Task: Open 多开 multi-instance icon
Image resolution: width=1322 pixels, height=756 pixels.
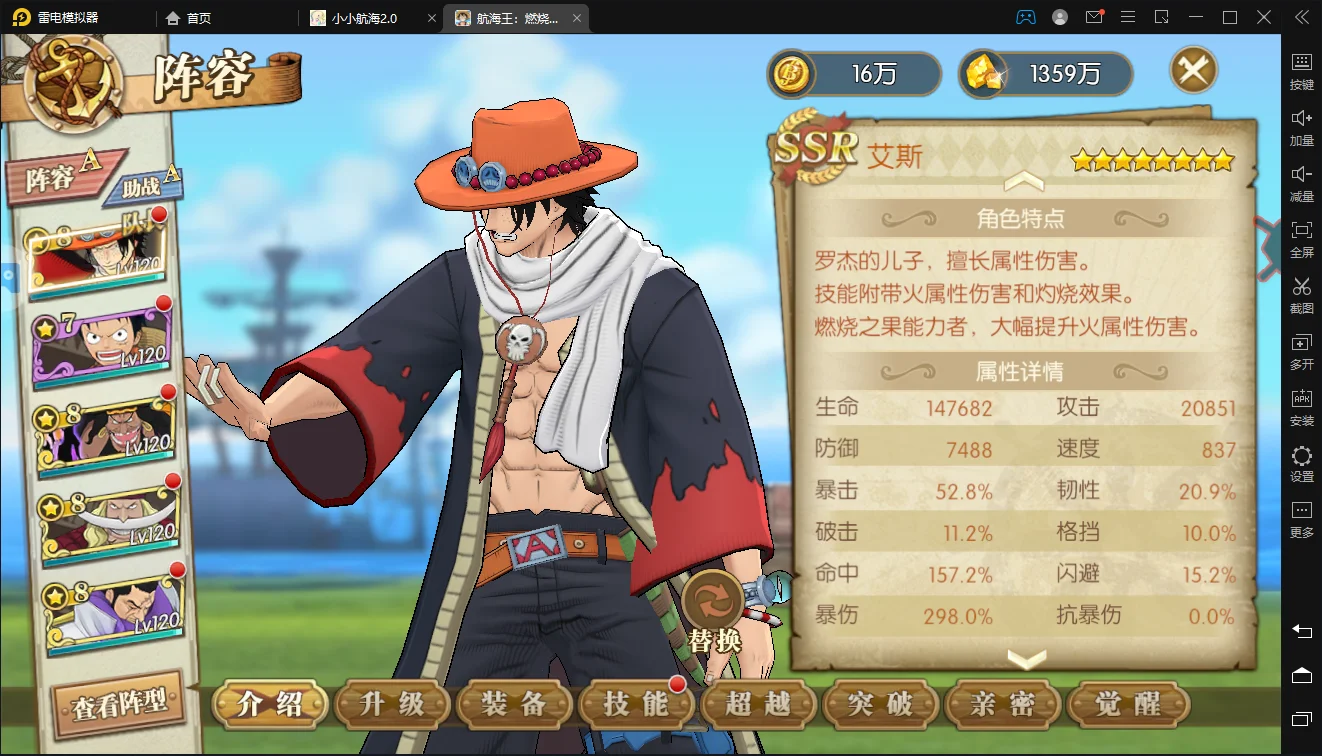Action: (x=1301, y=351)
